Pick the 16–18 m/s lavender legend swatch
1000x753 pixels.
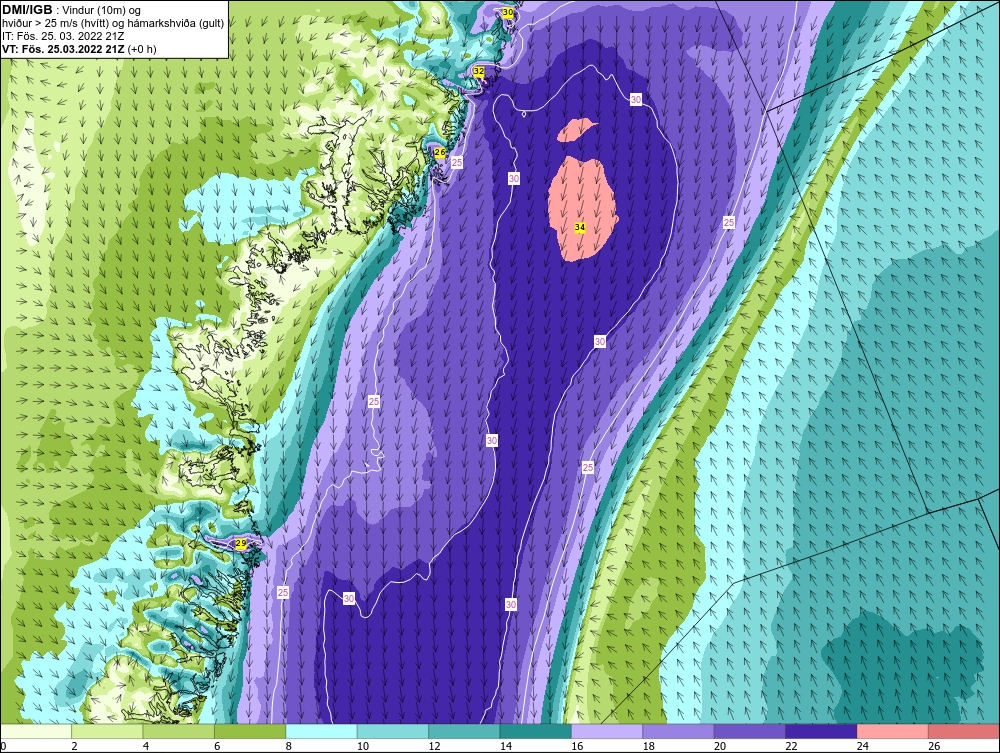coord(607,731)
